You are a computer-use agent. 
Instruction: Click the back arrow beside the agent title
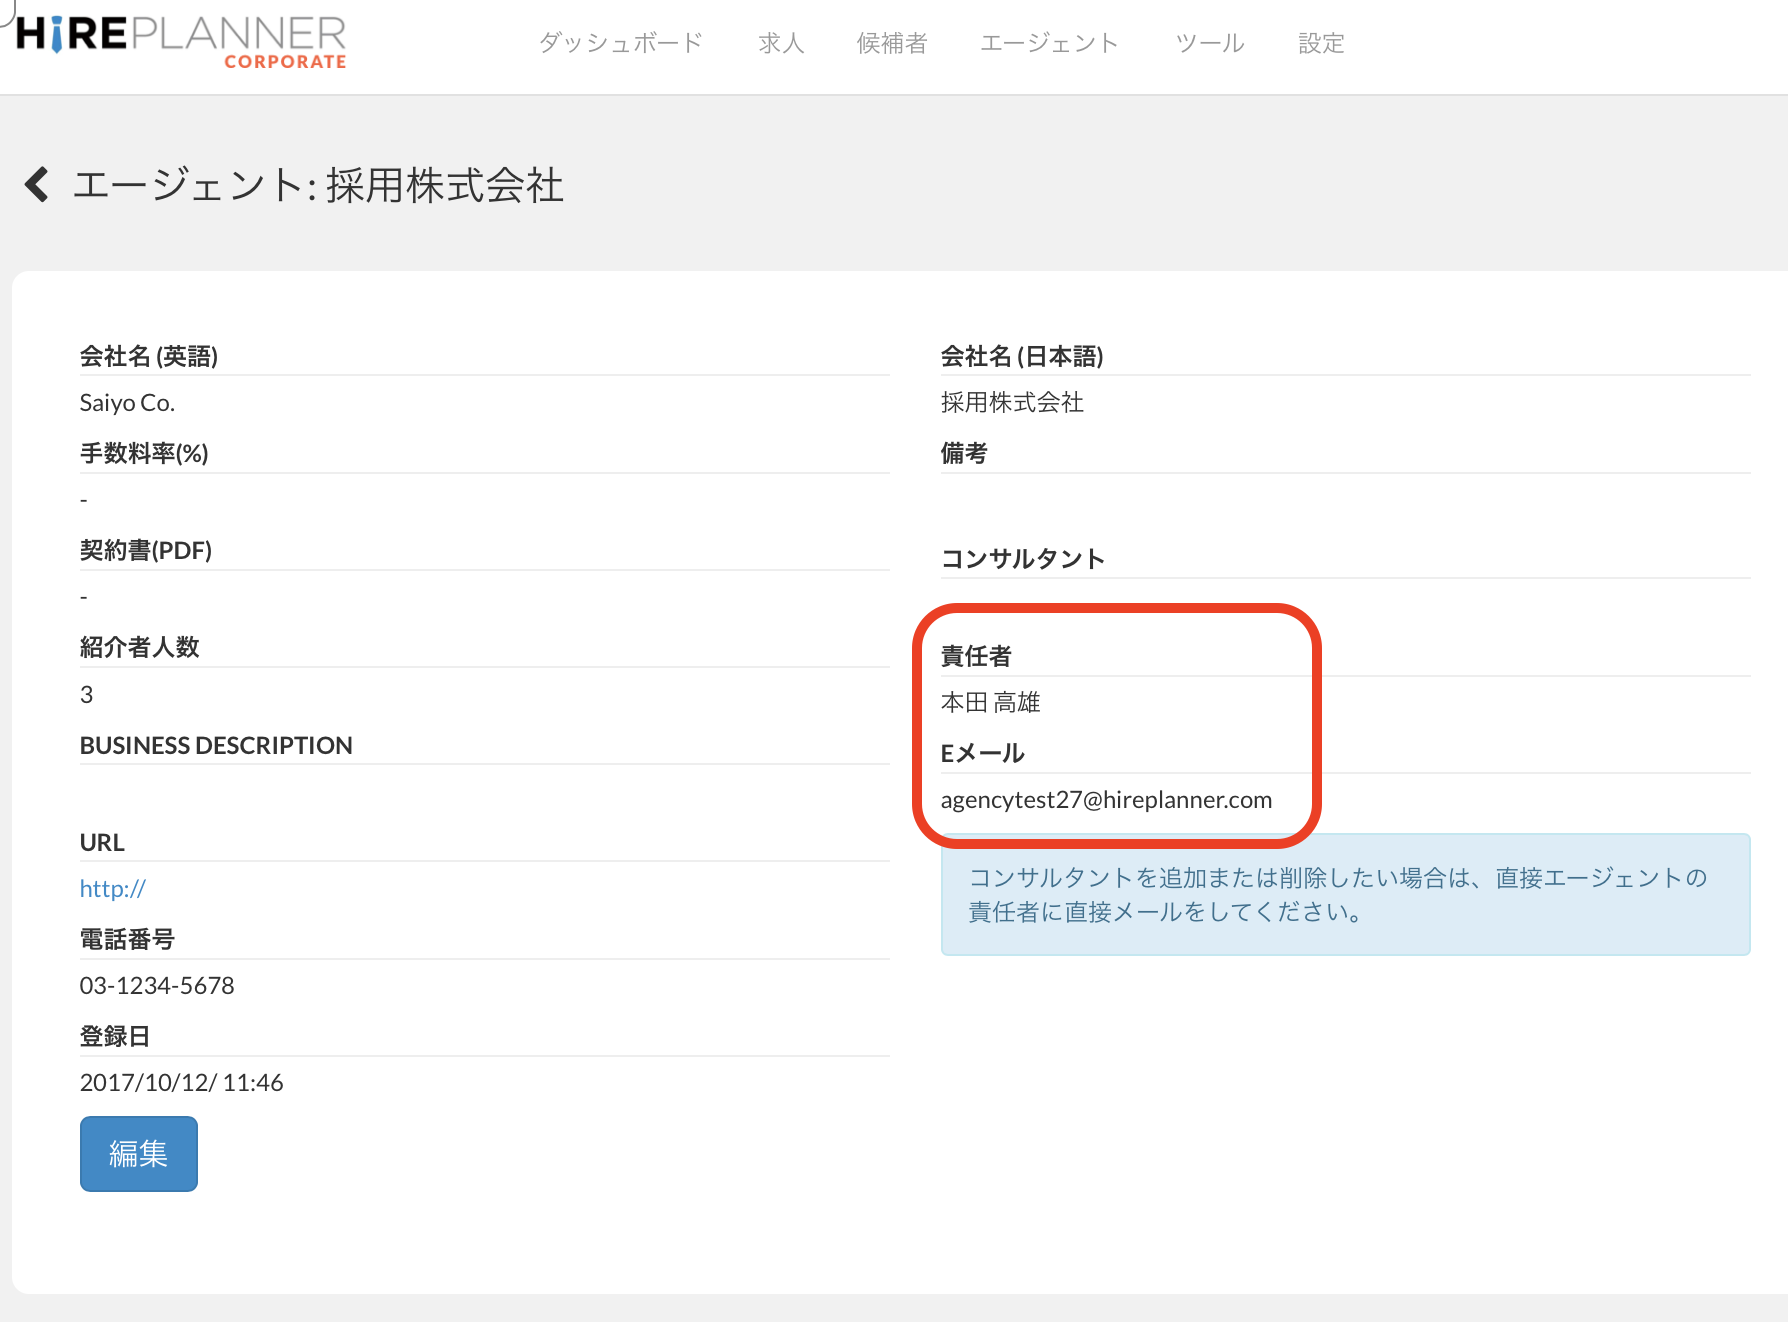tap(37, 185)
